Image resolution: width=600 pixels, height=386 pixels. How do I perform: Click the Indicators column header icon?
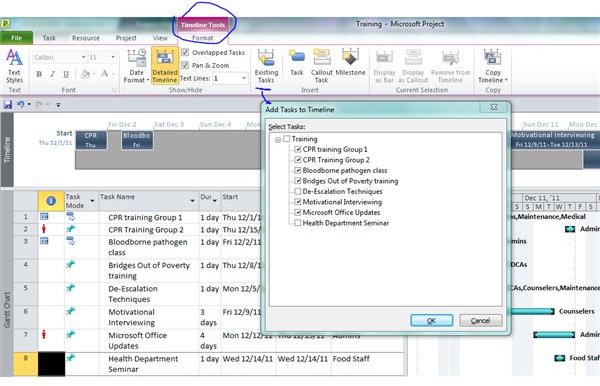click(51, 201)
